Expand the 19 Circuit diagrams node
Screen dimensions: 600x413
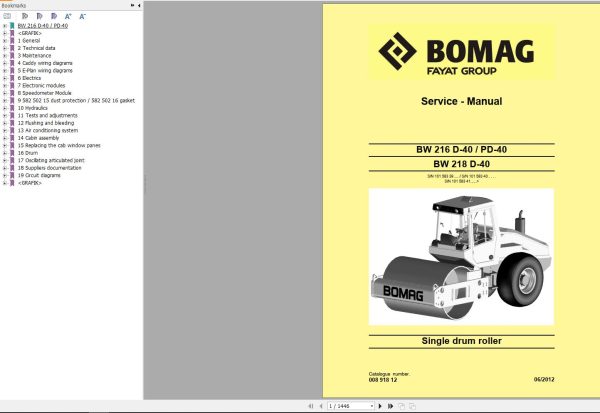click(5, 175)
